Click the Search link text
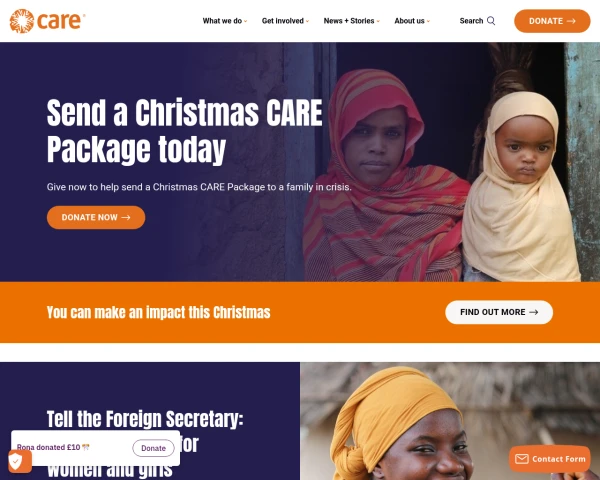Image resolution: width=600 pixels, height=480 pixels. click(471, 21)
